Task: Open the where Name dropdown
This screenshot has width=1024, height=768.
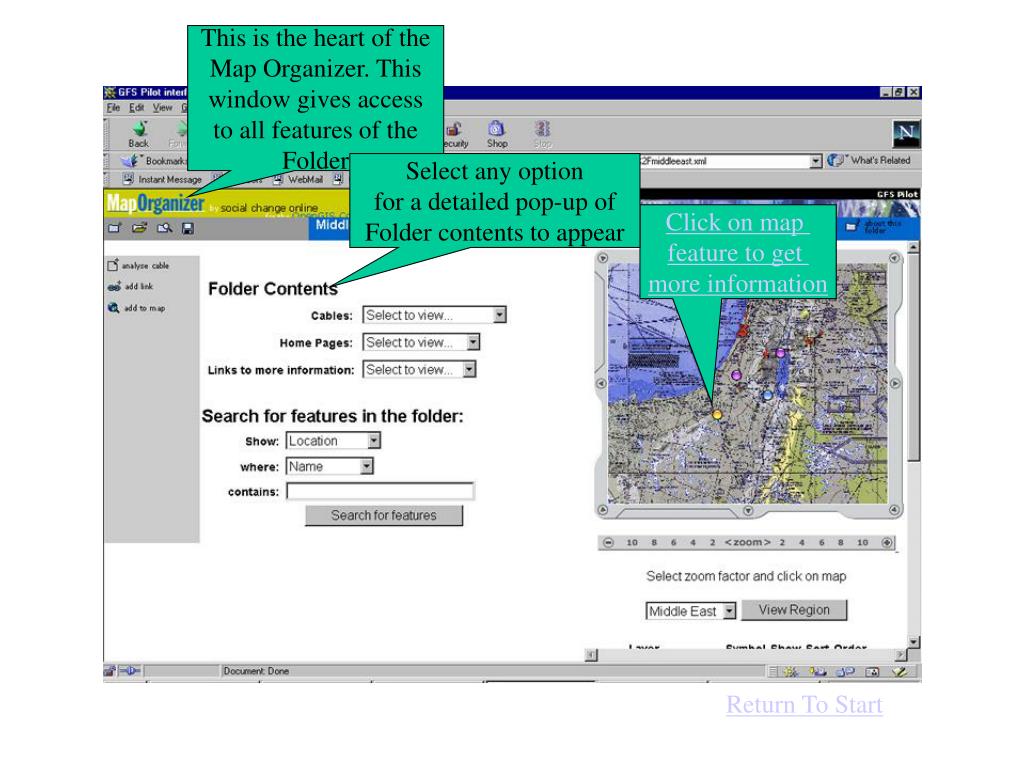Action: tap(330, 466)
